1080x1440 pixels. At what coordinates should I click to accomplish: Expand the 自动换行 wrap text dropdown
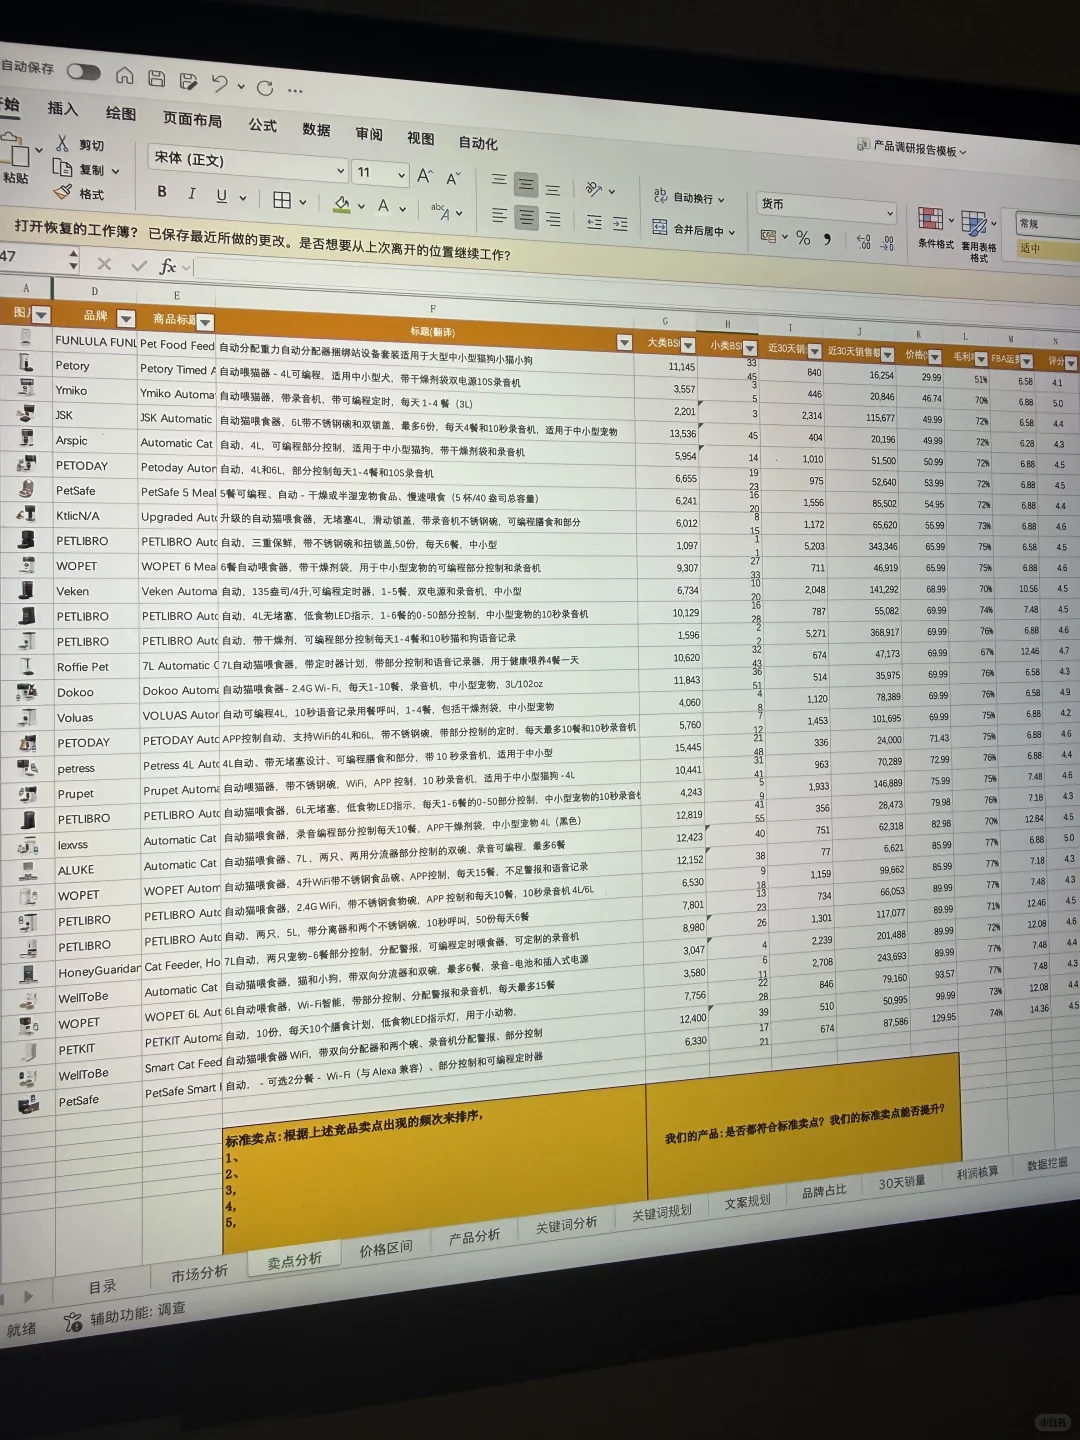coord(721,200)
